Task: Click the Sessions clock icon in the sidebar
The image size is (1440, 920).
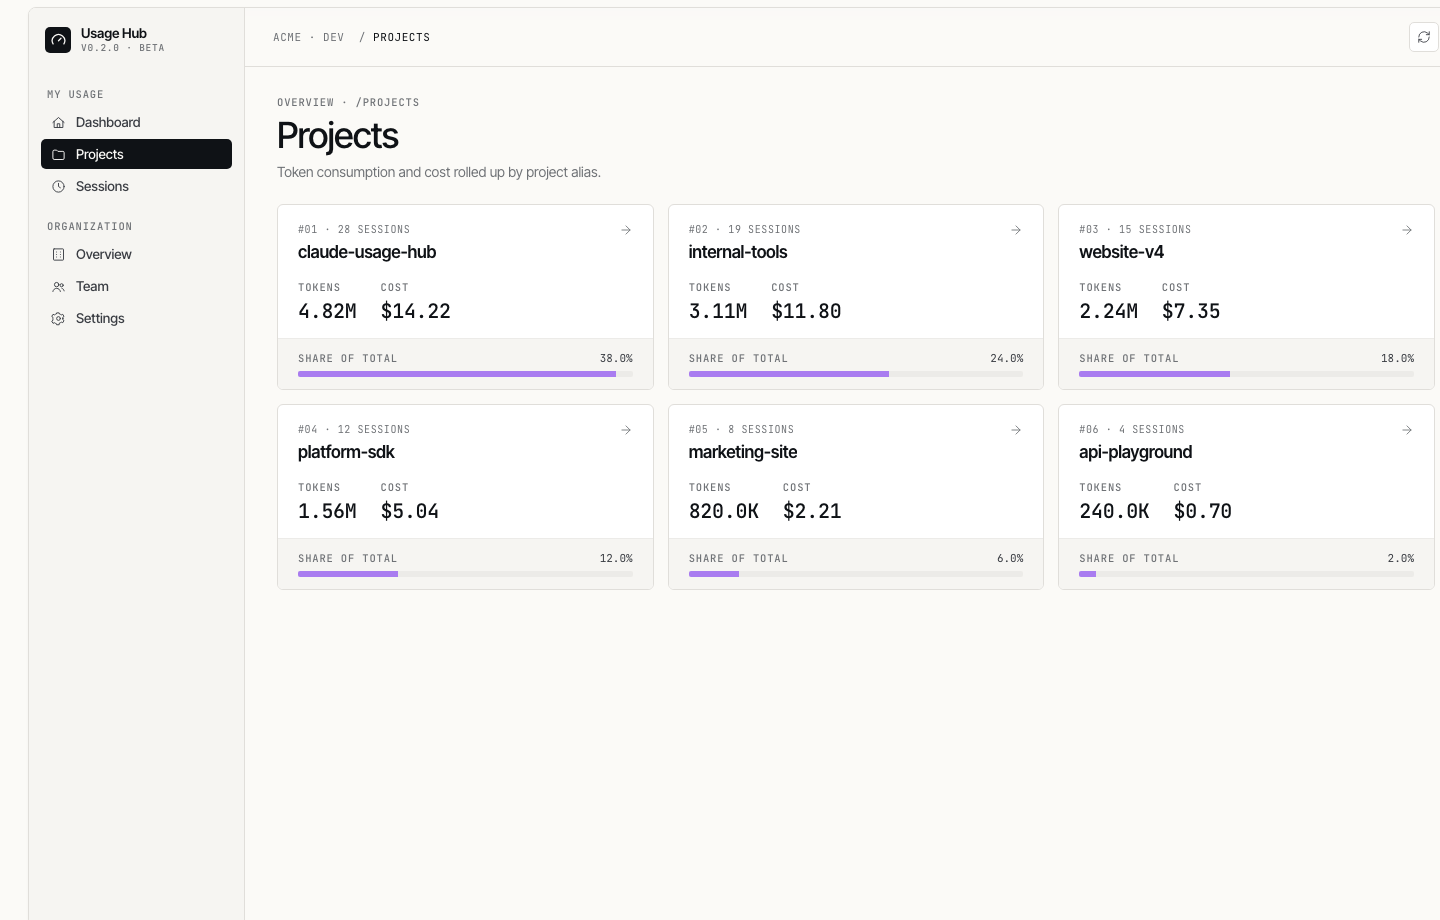Action: point(58,187)
